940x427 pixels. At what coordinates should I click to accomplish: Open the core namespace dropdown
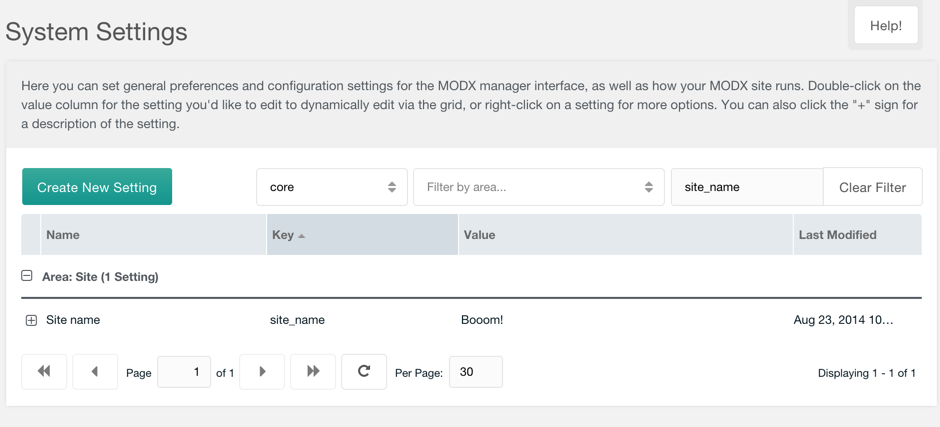click(x=331, y=187)
